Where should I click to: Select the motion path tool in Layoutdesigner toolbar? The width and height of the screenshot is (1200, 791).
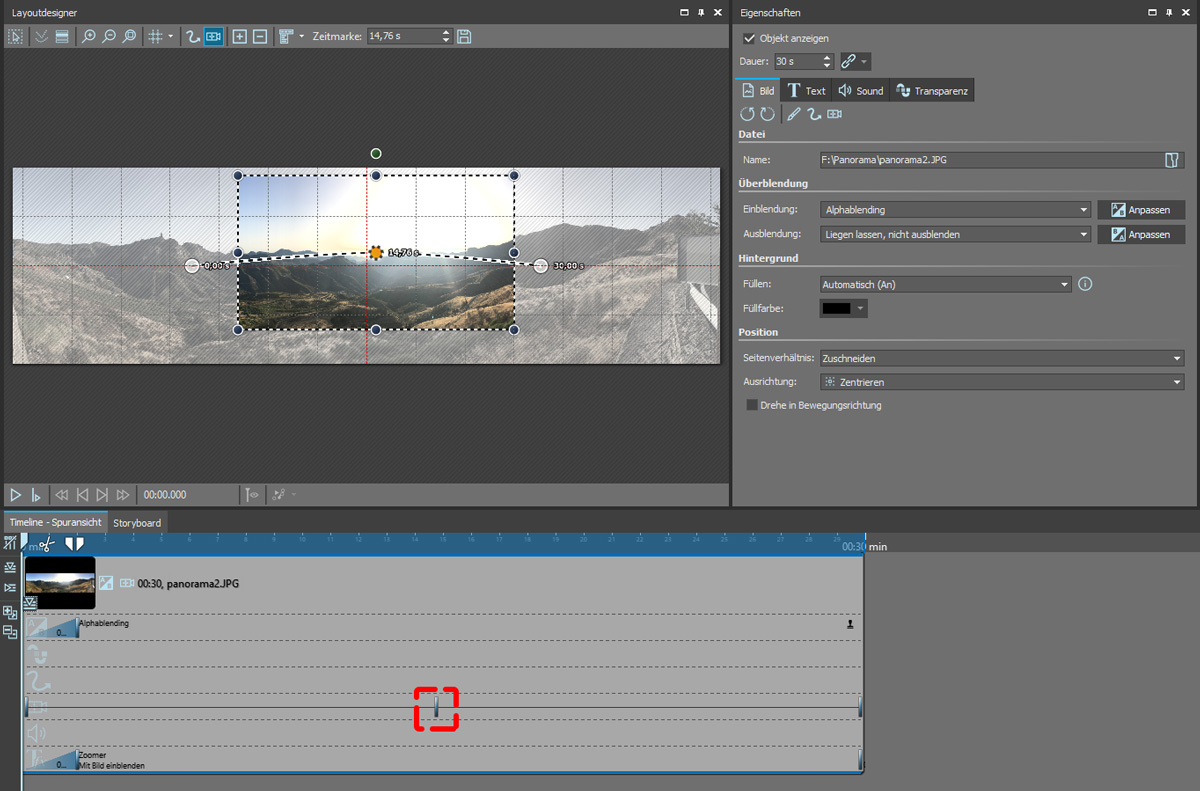click(x=193, y=37)
